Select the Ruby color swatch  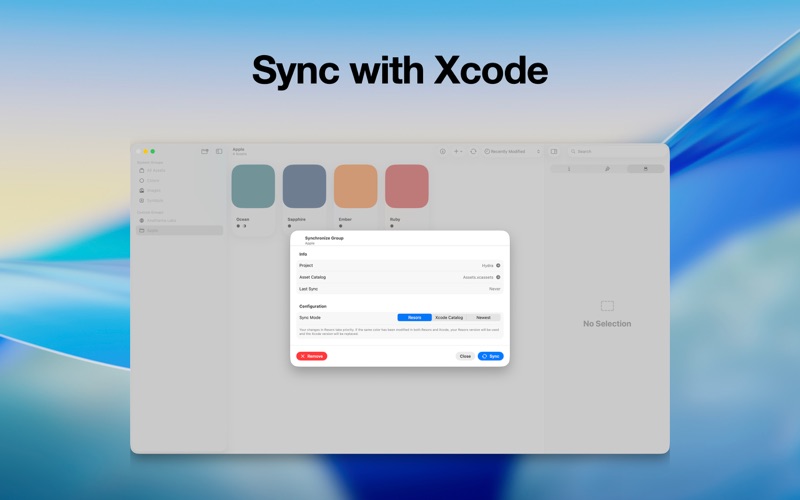[x=407, y=186]
